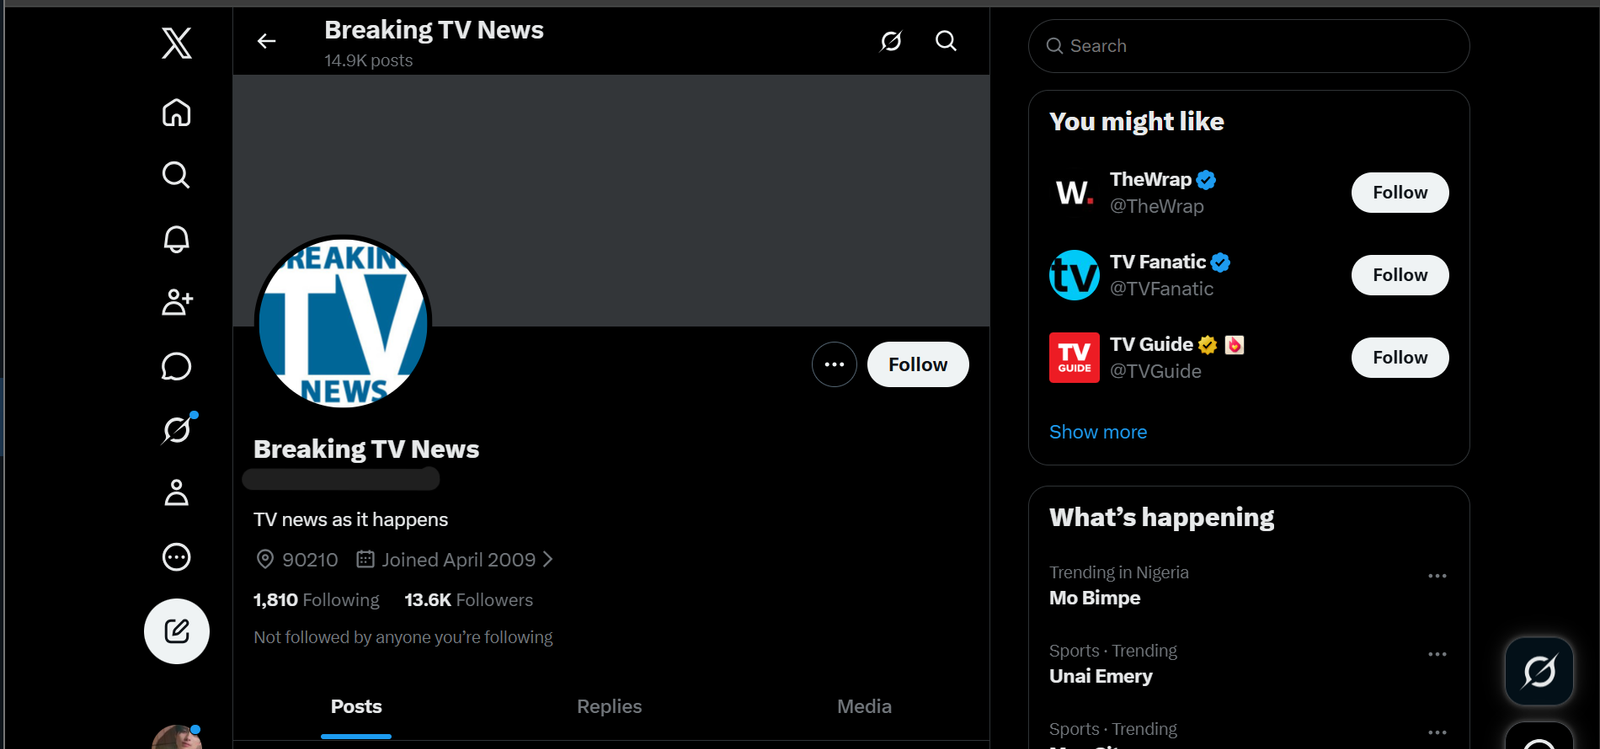This screenshot has width=1600, height=749.
Task: Click 90210 location text
Action: (310, 560)
